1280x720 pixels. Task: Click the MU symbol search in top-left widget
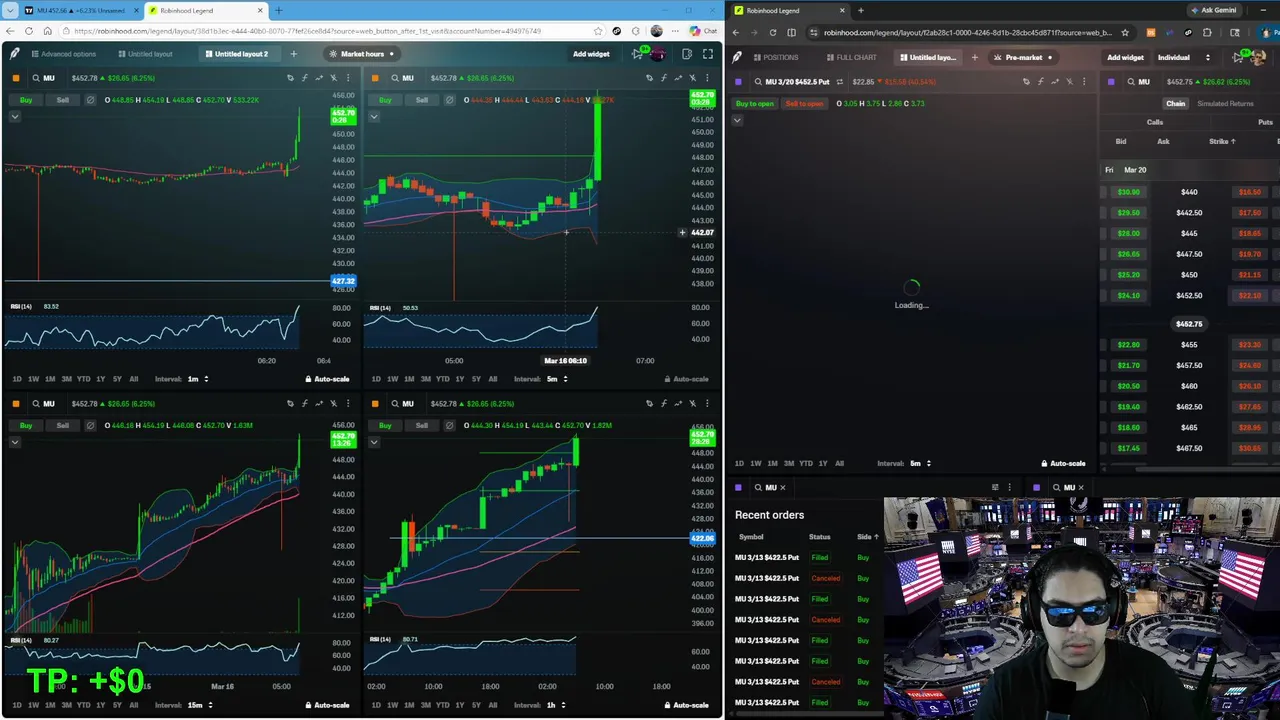coord(43,78)
